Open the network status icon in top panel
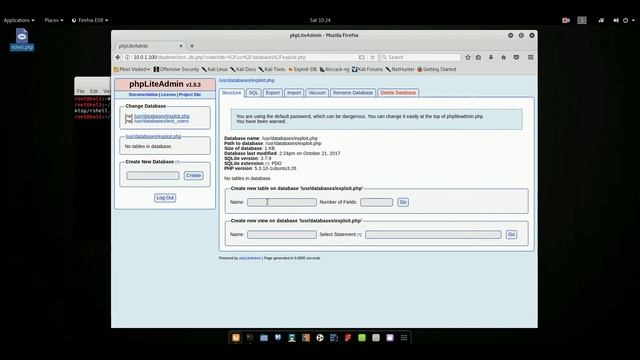The width and height of the screenshot is (640, 360). (601, 20)
